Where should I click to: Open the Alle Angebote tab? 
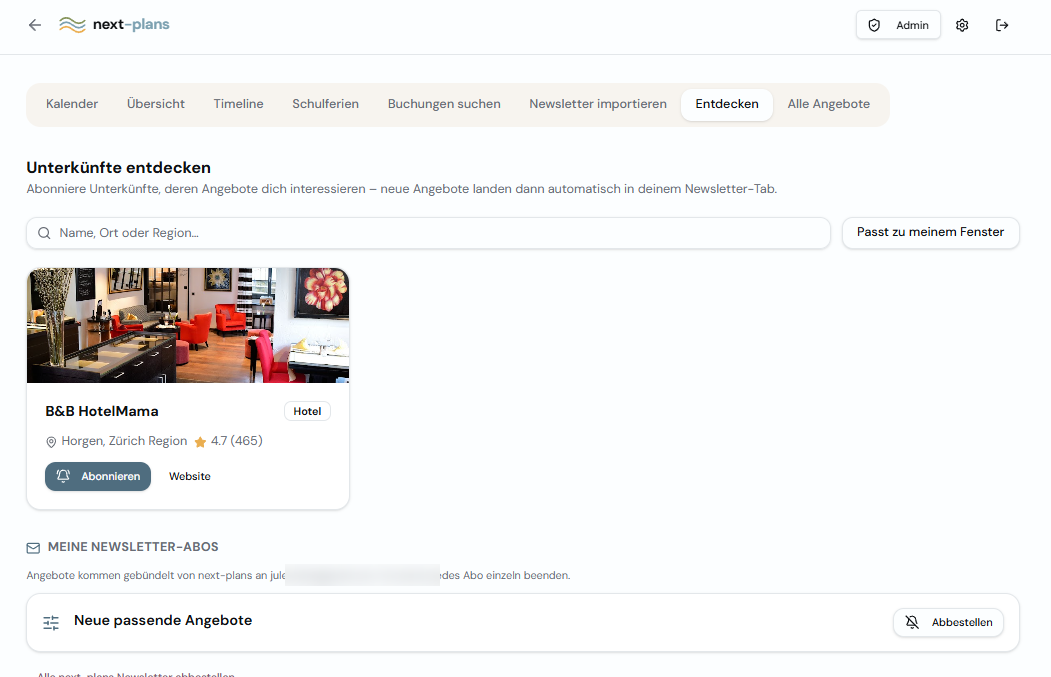coord(828,104)
